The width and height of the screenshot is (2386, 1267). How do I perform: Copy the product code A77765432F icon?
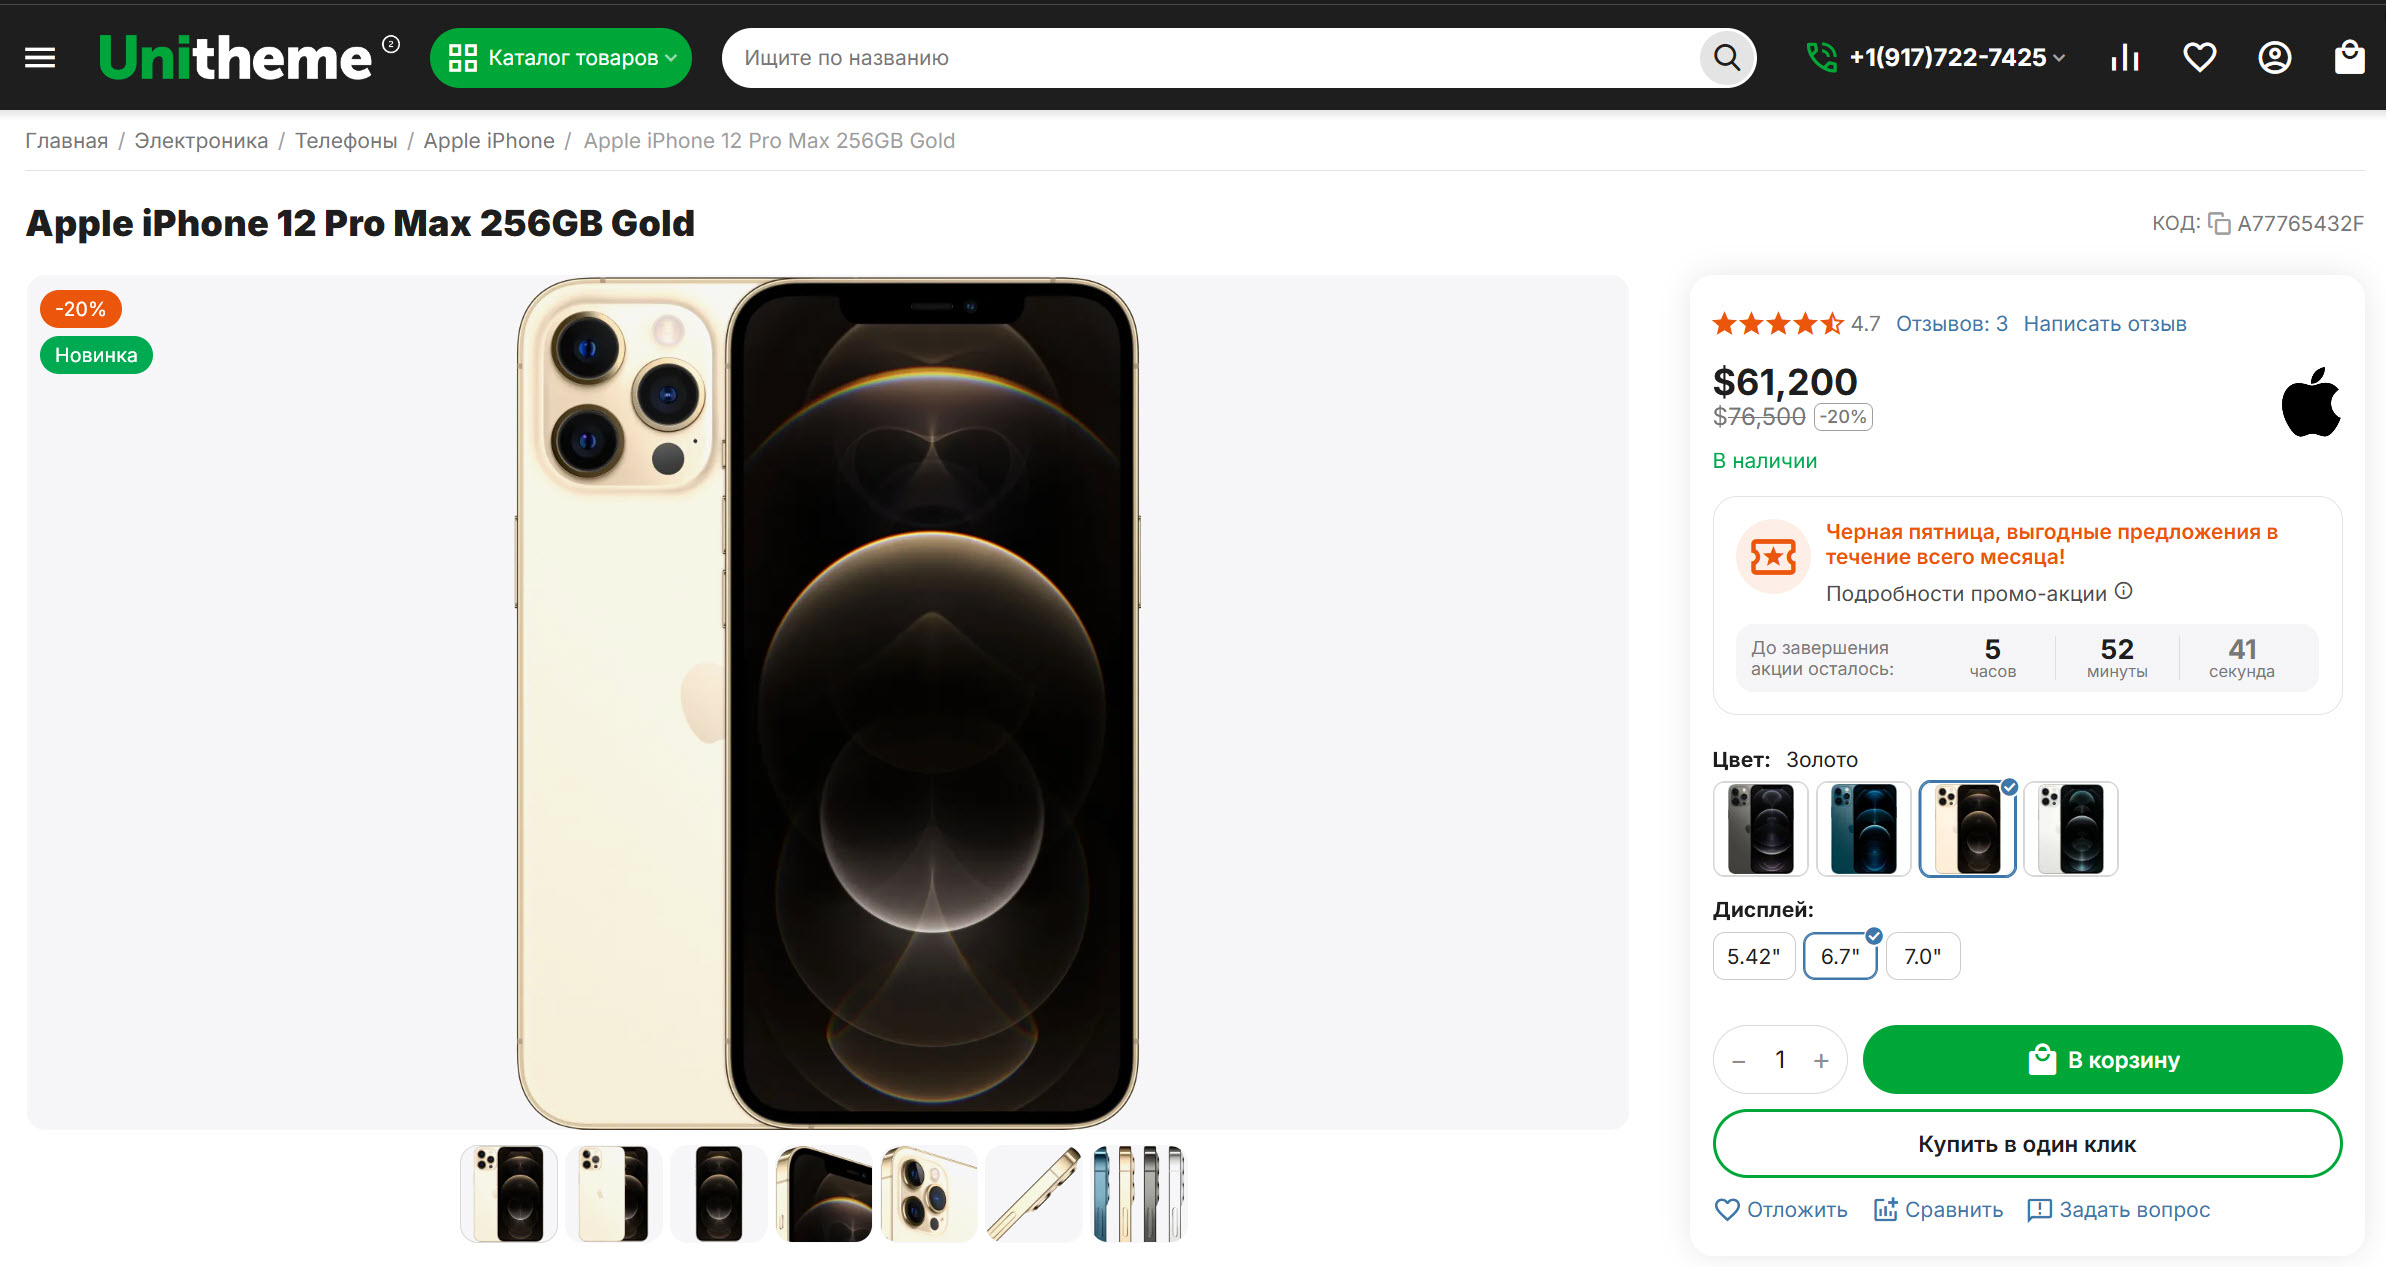2219,224
